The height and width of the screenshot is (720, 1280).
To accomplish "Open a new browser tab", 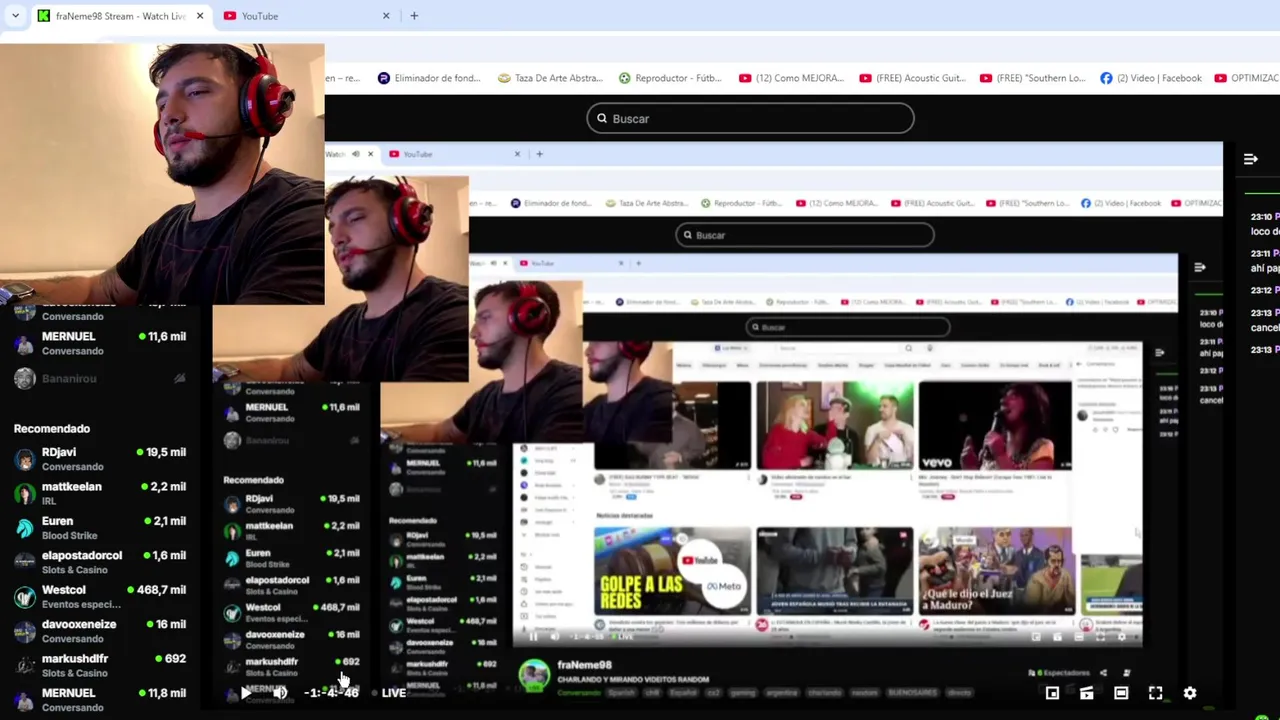I will tap(414, 16).
